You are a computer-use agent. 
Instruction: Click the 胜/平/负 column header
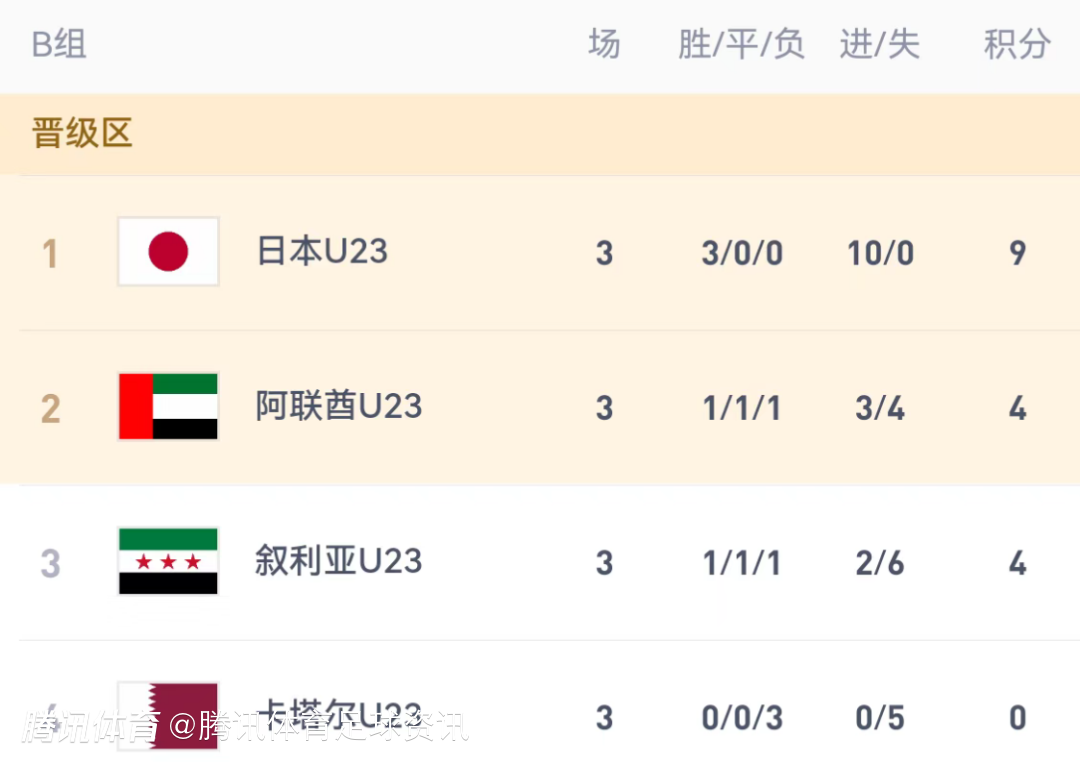tap(741, 45)
